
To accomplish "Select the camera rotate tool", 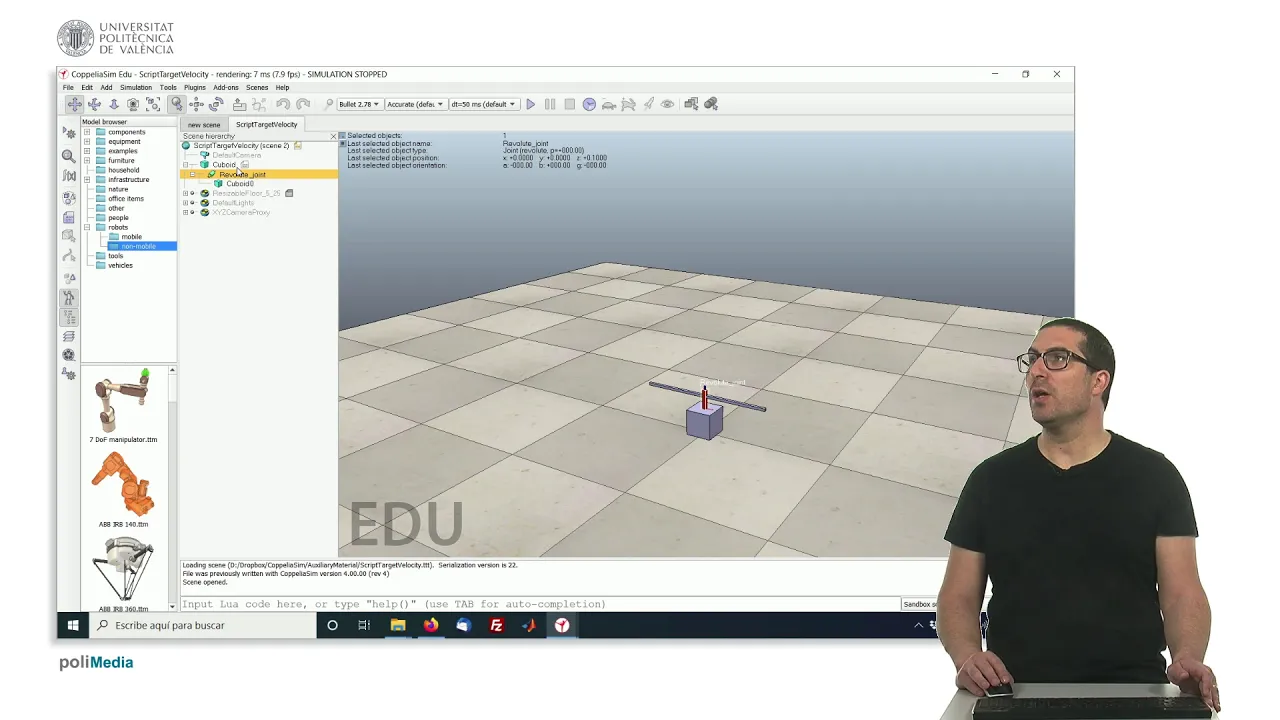I will [x=94, y=104].
